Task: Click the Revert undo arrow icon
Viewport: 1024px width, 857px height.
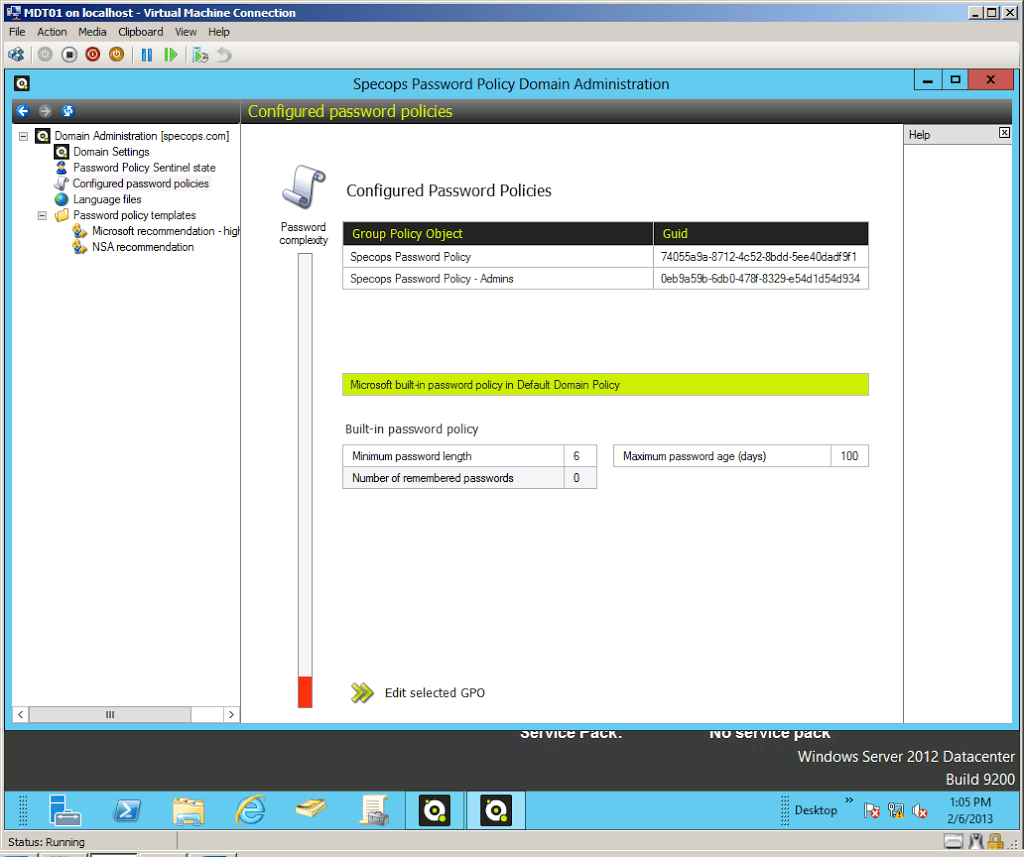Action: pos(224,55)
